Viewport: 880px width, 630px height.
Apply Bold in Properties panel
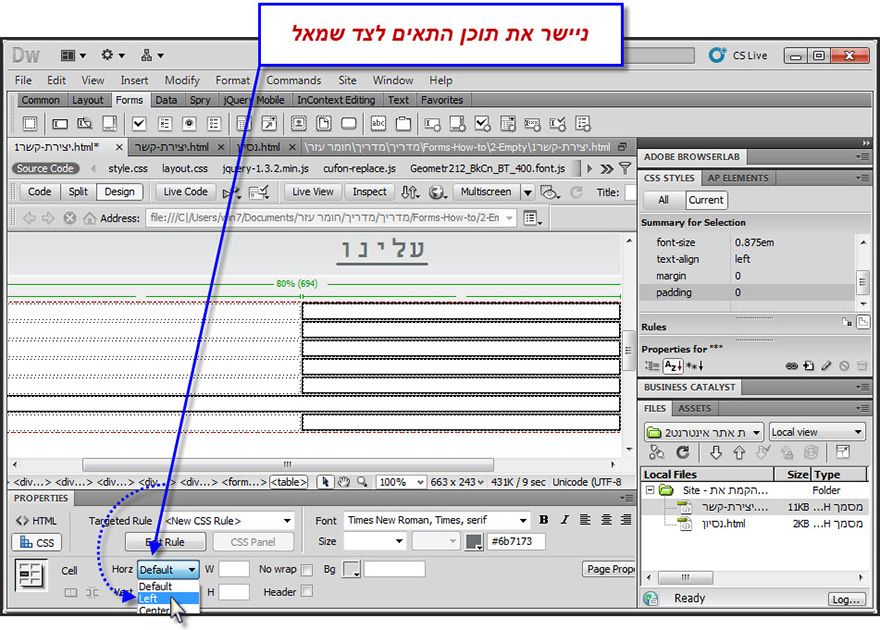(x=543, y=519)
